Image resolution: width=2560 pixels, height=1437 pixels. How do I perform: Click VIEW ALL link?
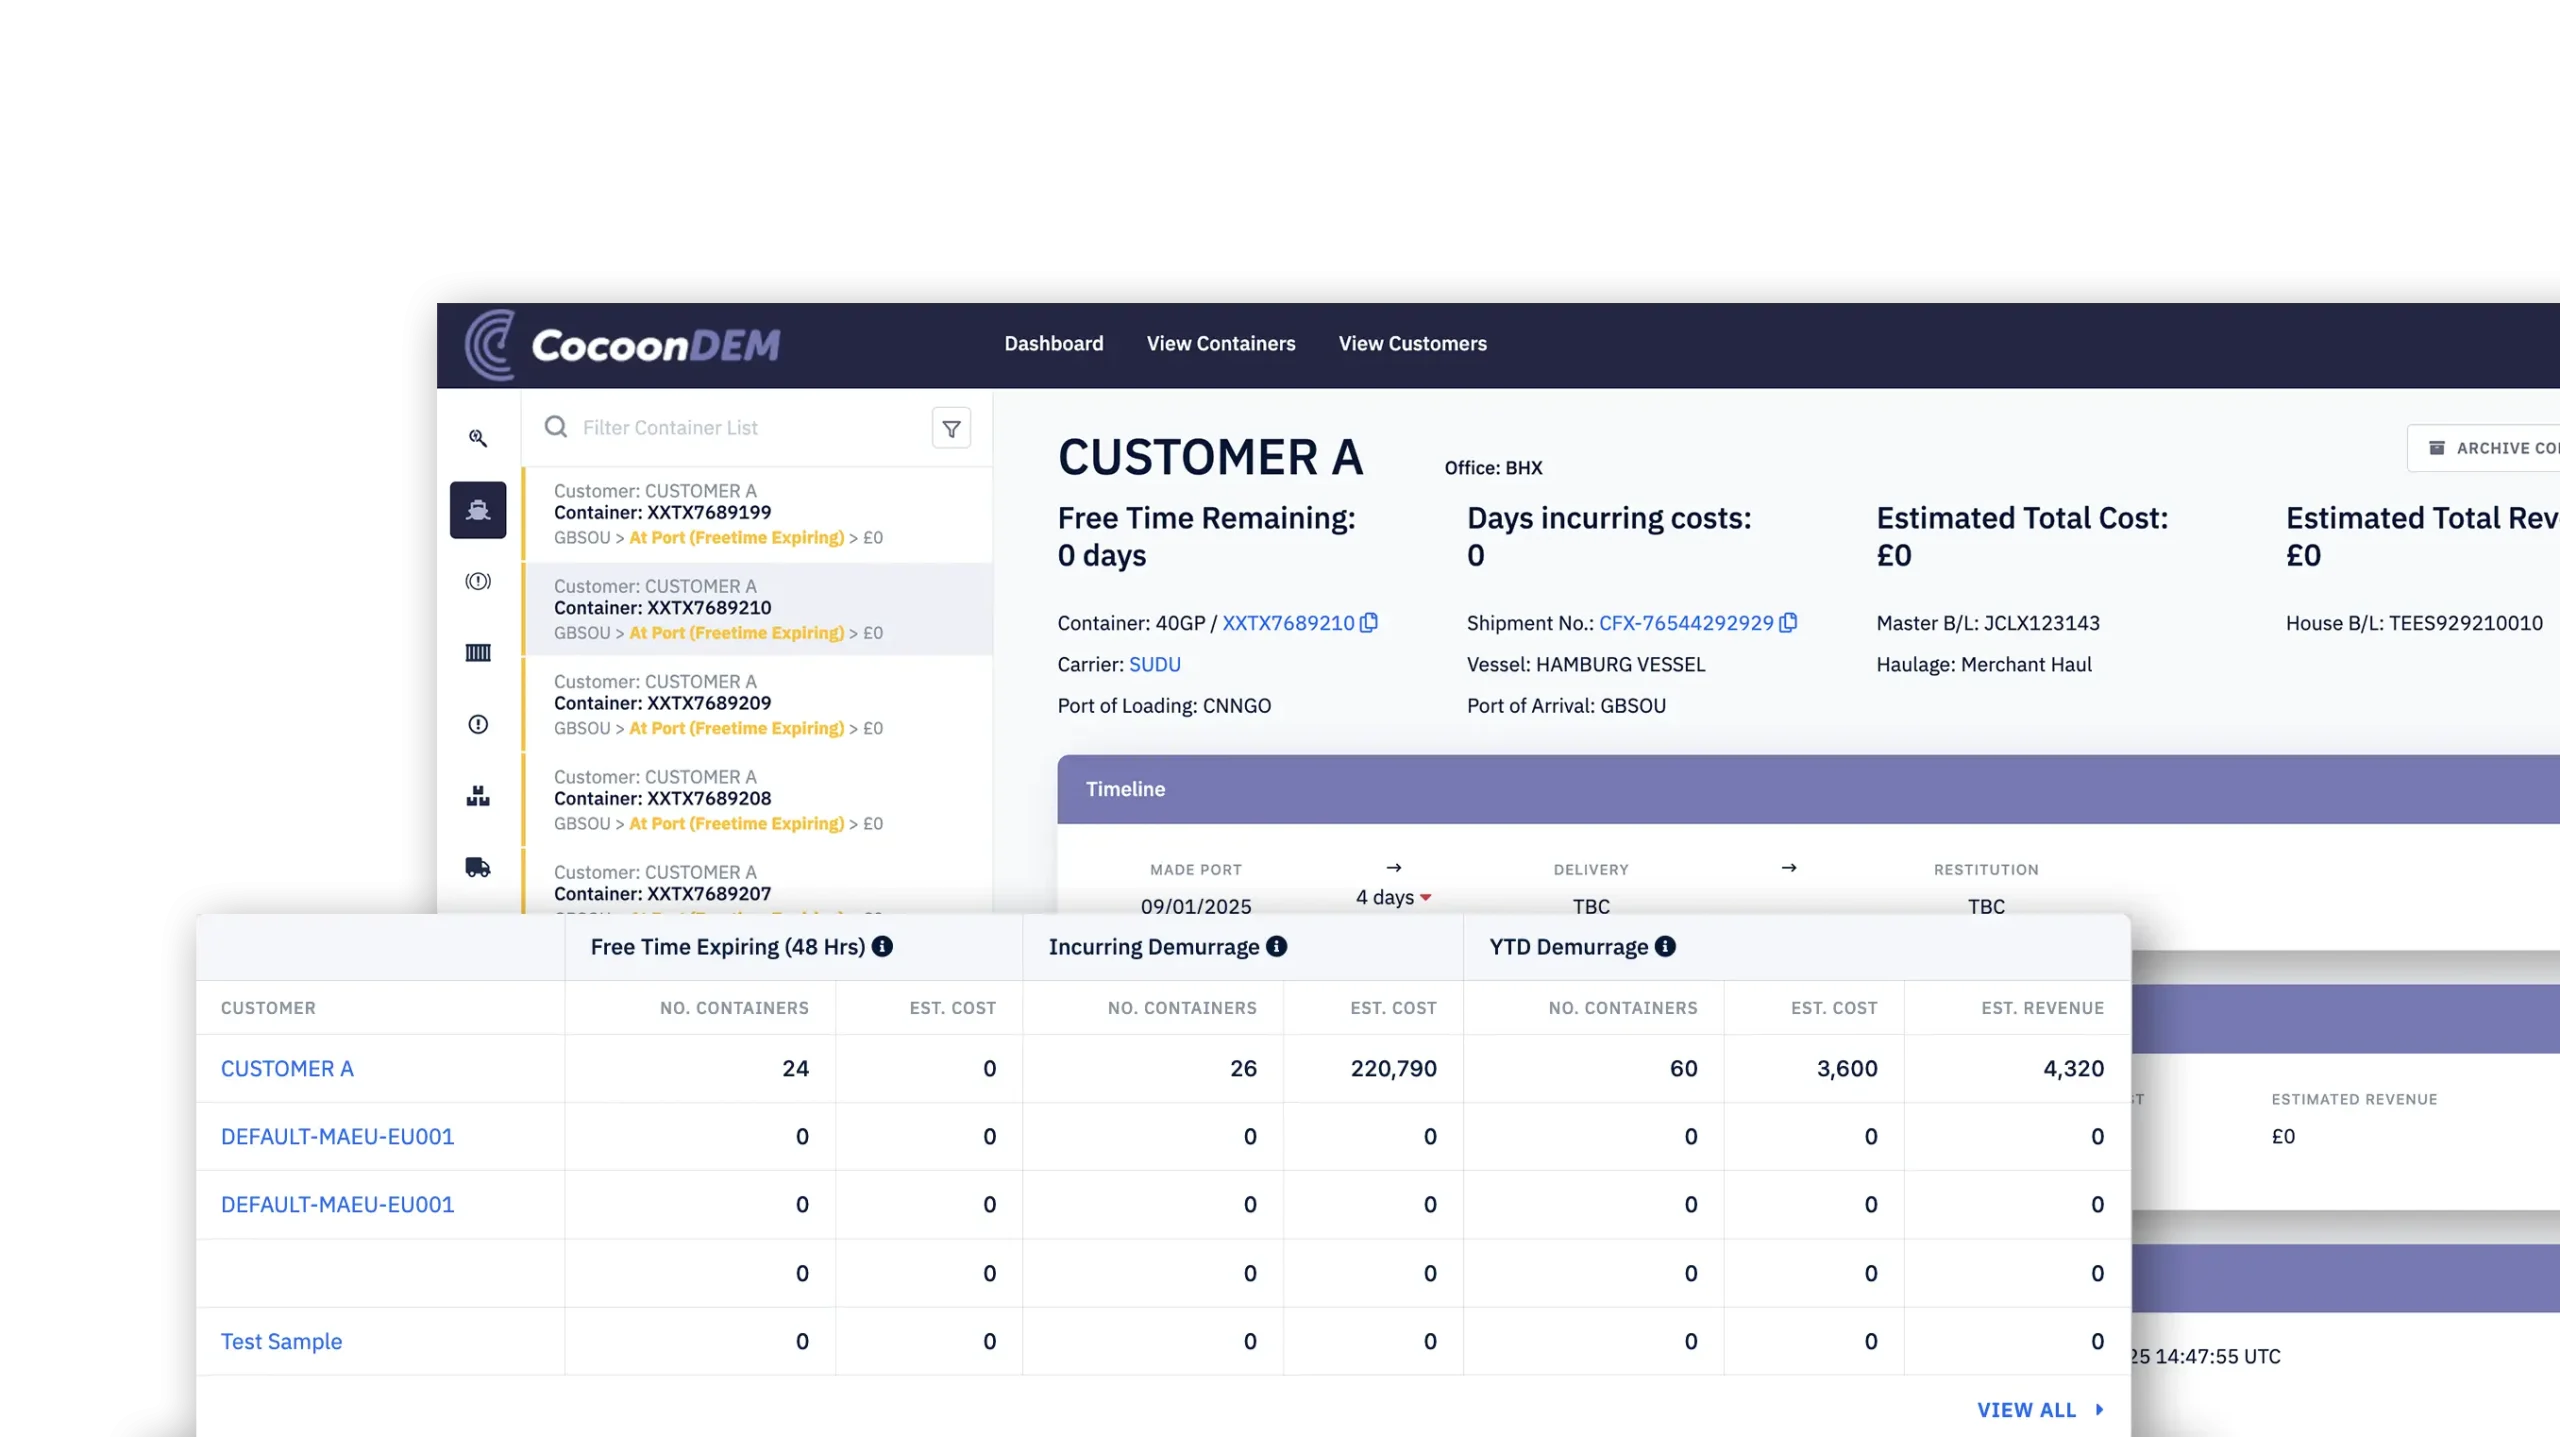(x=2040, y=1409)
